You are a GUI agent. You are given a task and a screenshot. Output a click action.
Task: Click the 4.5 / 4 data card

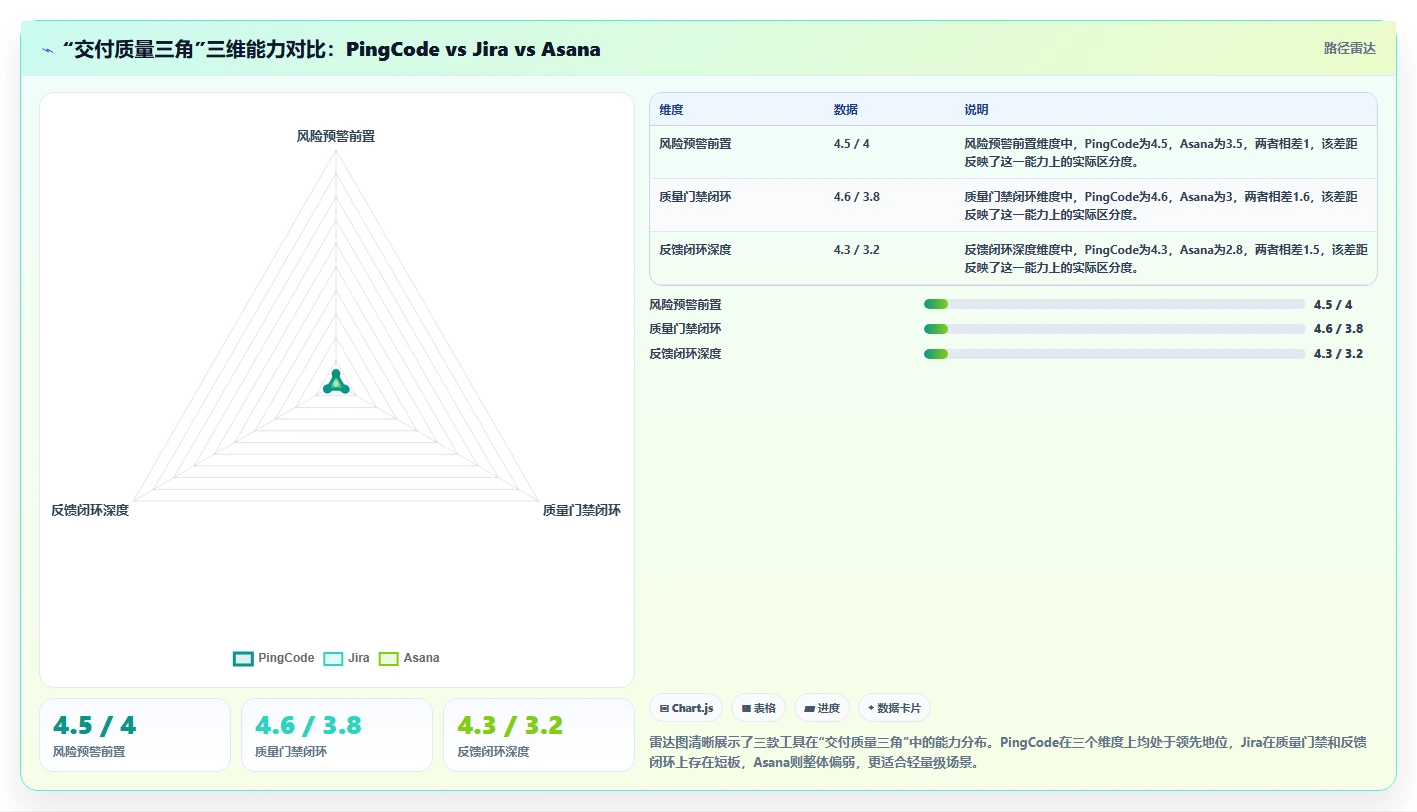135,735
